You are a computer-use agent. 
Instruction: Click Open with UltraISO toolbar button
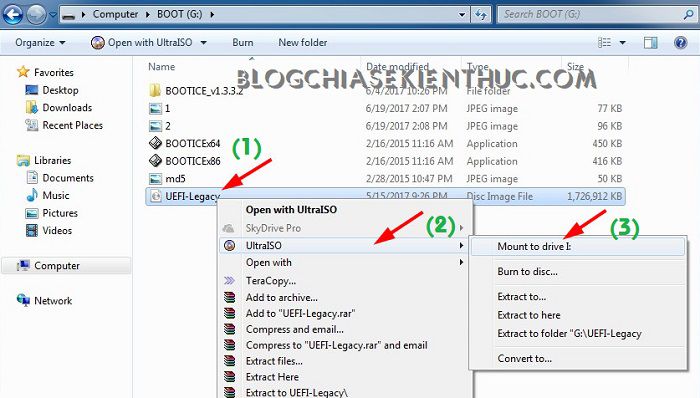142,43
